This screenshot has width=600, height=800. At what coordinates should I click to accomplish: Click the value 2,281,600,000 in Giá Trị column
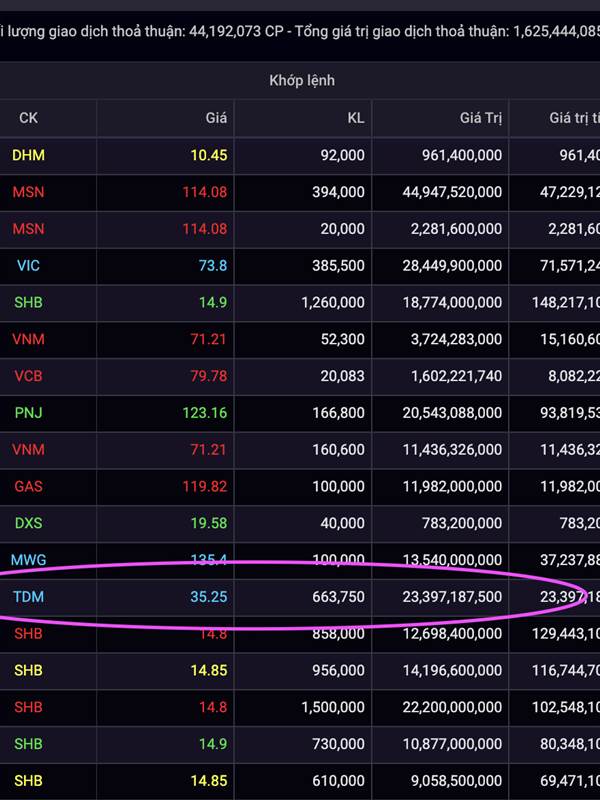(x=457, y=229)
